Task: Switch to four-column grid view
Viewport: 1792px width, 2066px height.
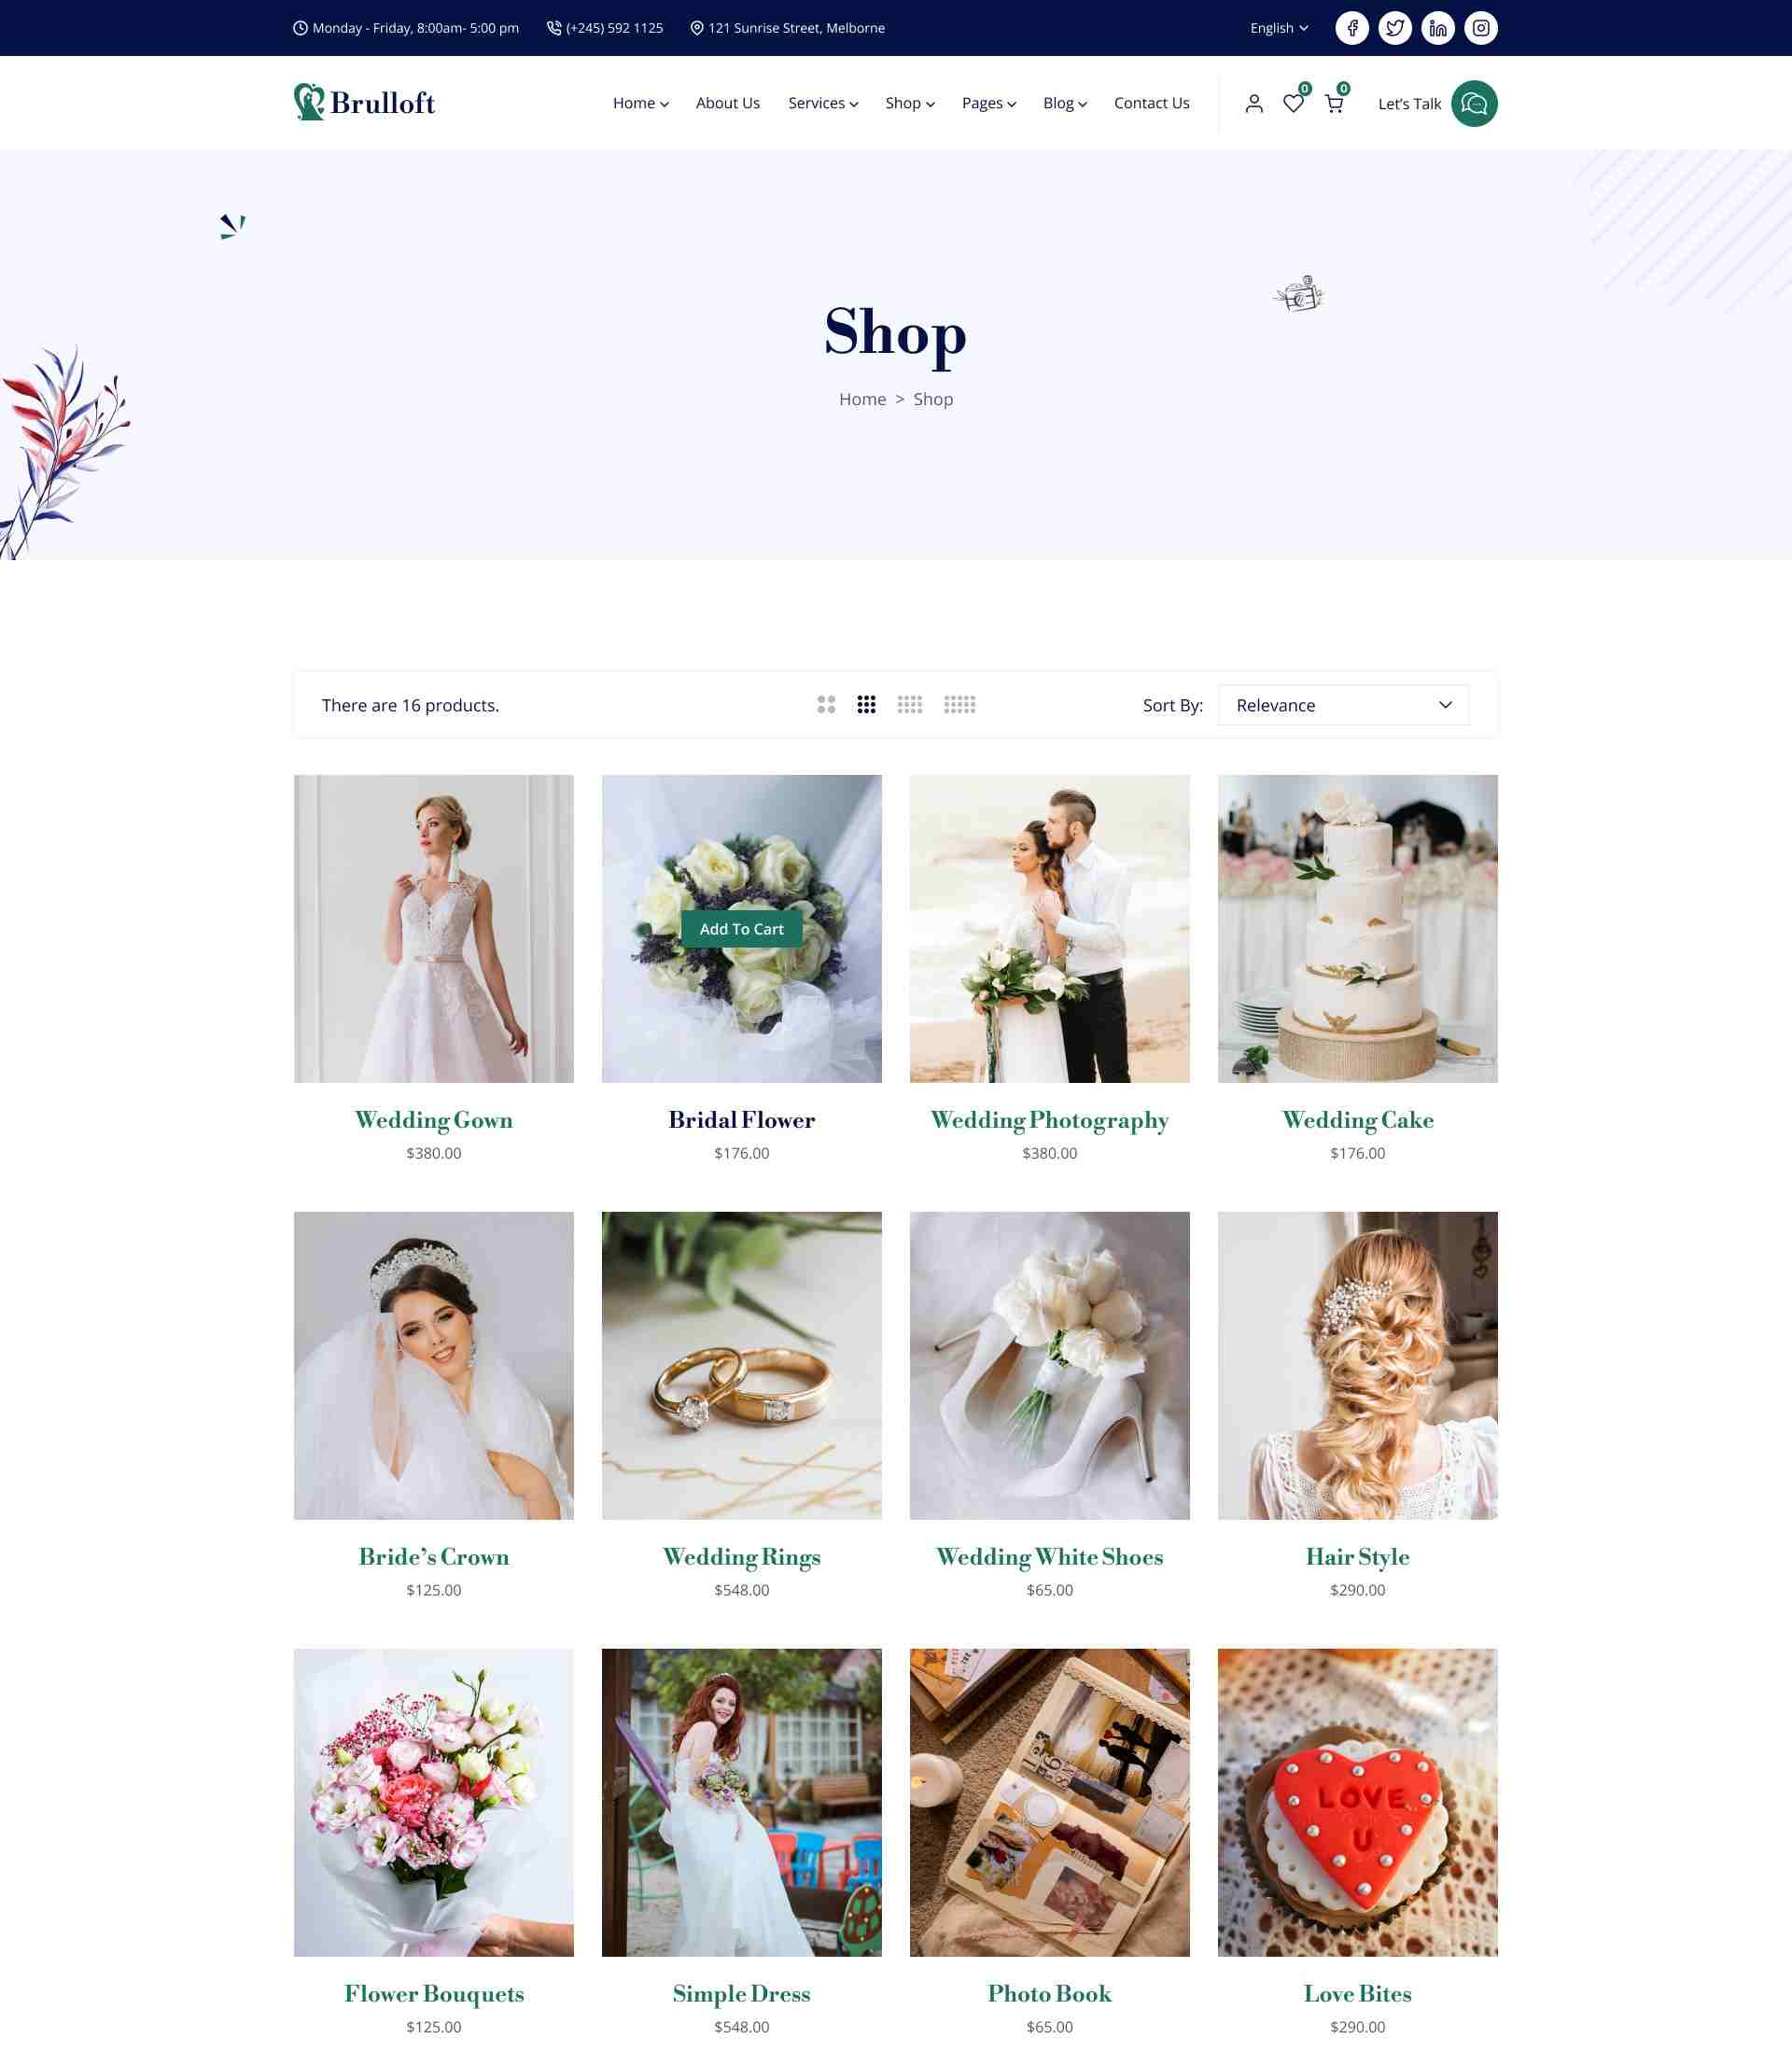Action: point(910,705)
